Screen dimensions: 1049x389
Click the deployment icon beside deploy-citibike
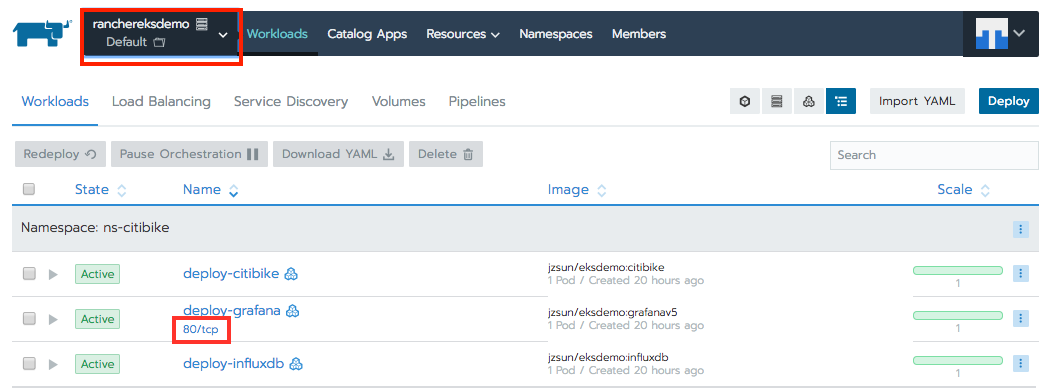[x=291, y=273]
